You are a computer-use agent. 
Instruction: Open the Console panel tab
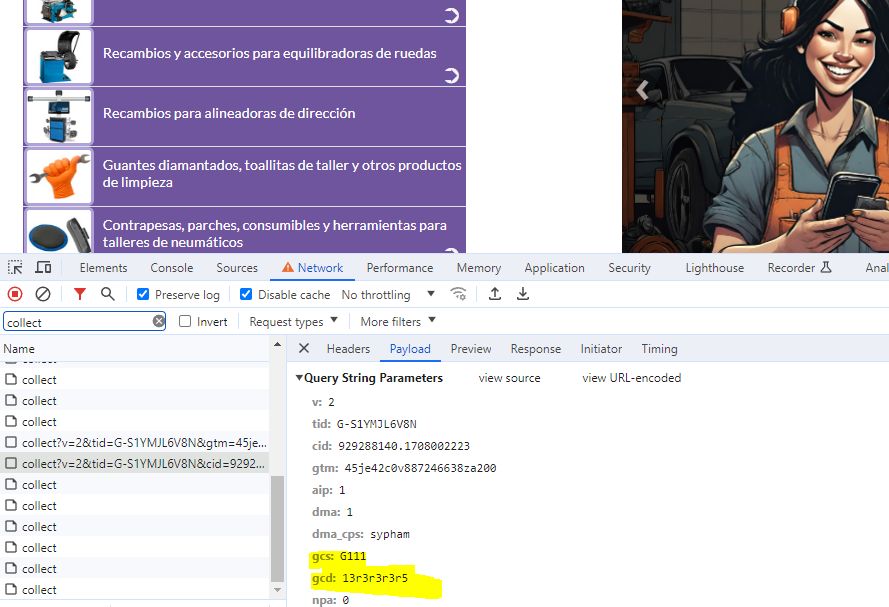(x=172, y=268)
